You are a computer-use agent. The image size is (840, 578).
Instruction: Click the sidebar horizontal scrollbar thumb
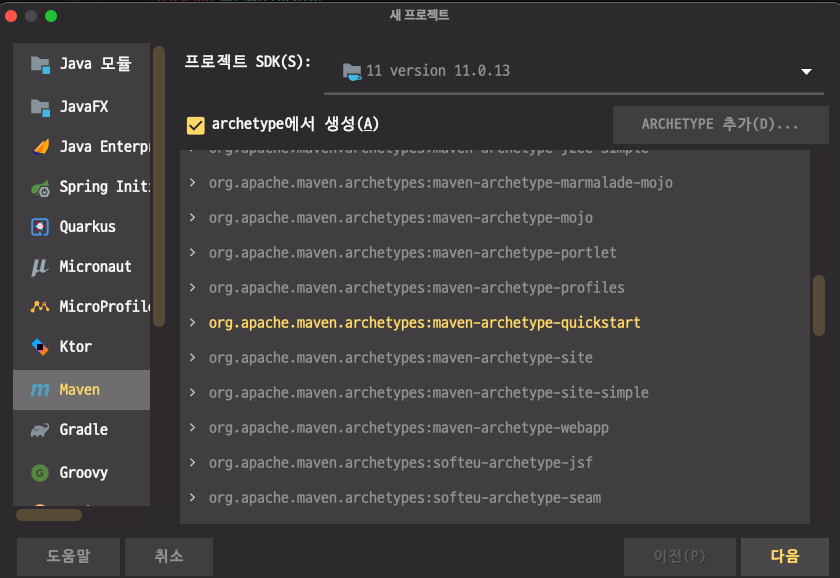click(49, 515)
